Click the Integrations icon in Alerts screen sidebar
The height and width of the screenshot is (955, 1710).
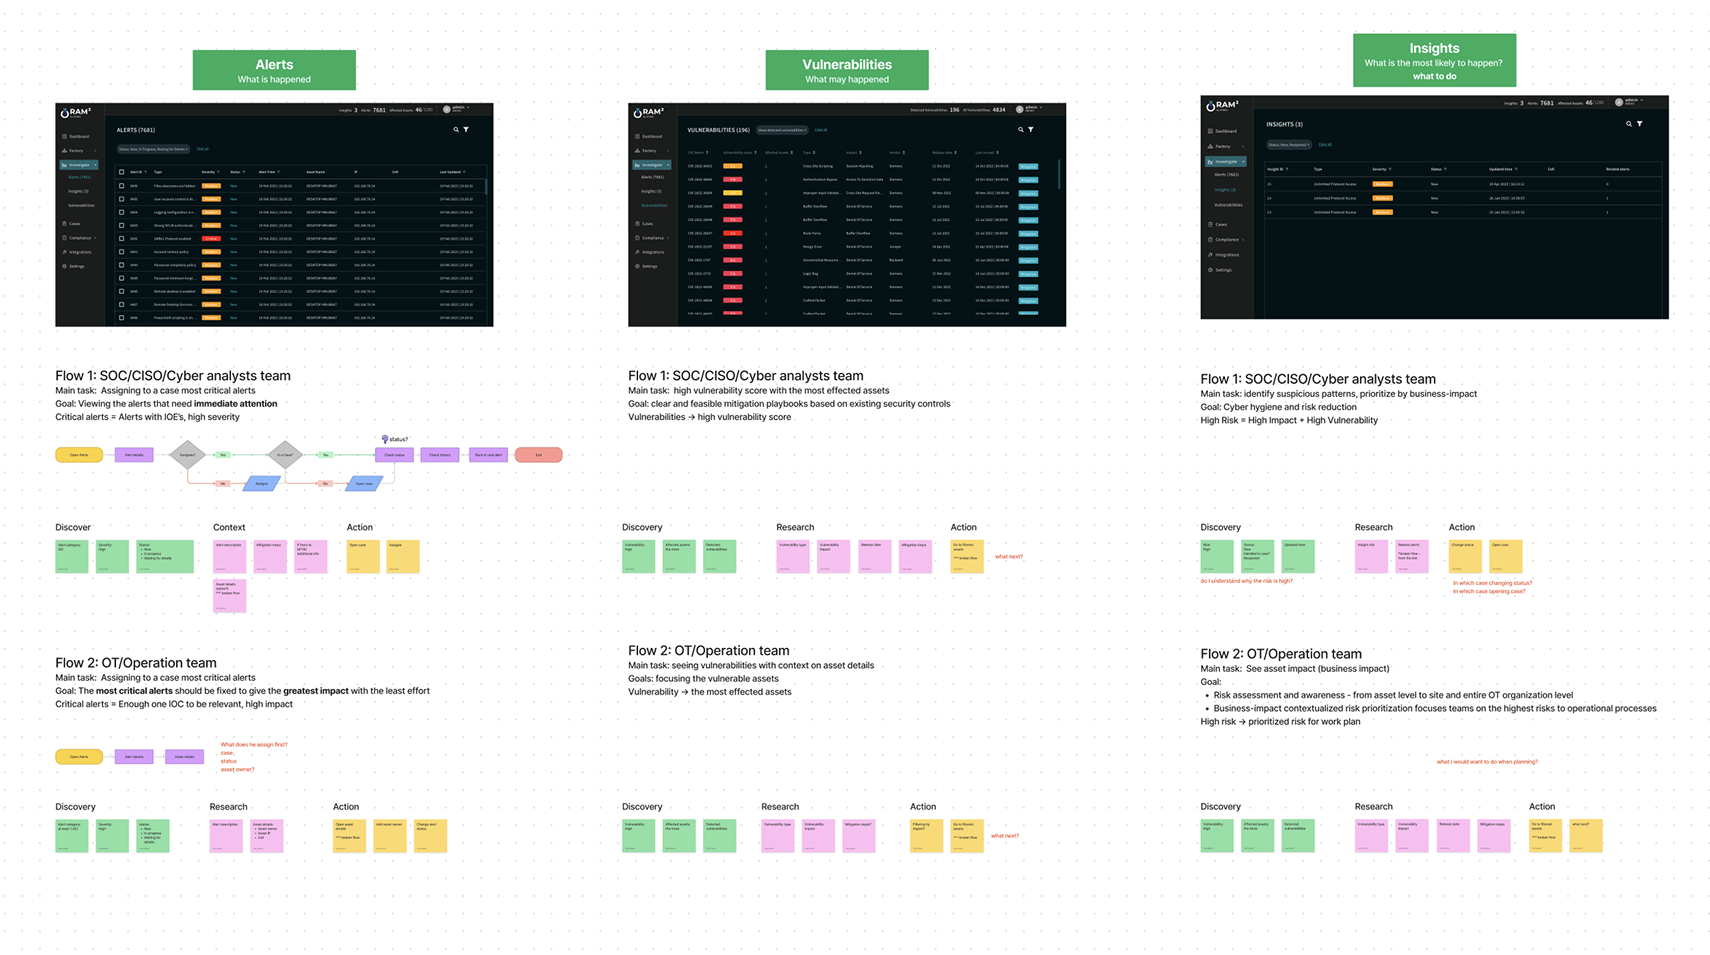[x=64, y=252]
